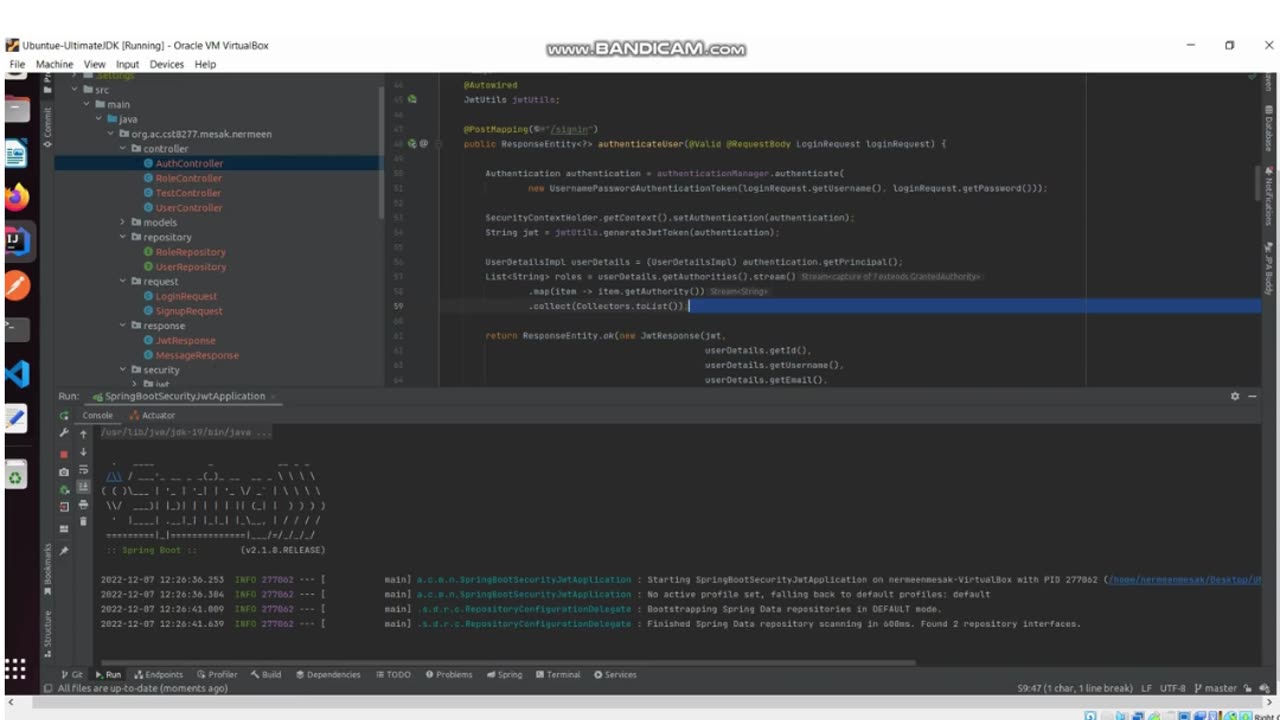Open the VirtualBox Input menu
This screenshot has height=720, width=1280.
coord(127,64)
